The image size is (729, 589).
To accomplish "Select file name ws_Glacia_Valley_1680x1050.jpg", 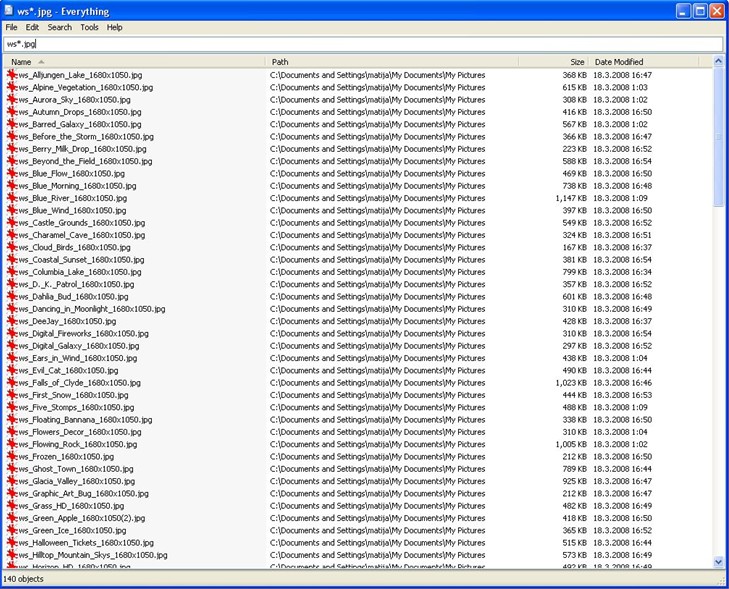I will 77,482.
